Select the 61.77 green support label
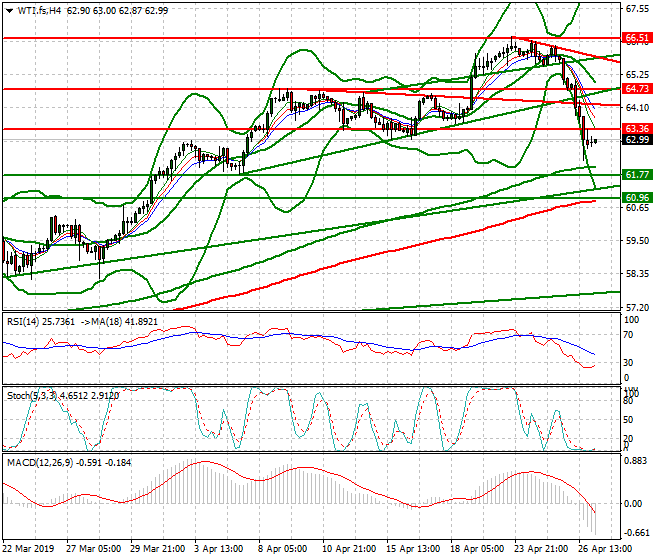This screenshot has height=560, width=660. [x=637, y=174]
